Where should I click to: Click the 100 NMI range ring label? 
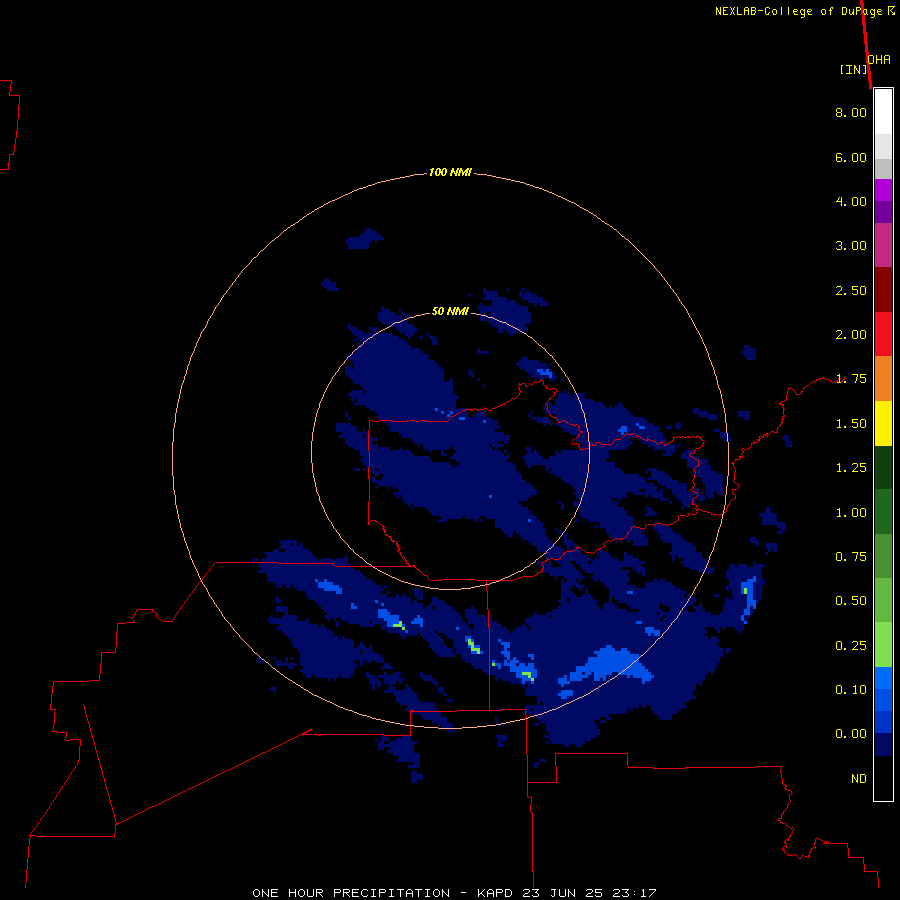pos(450,172)
